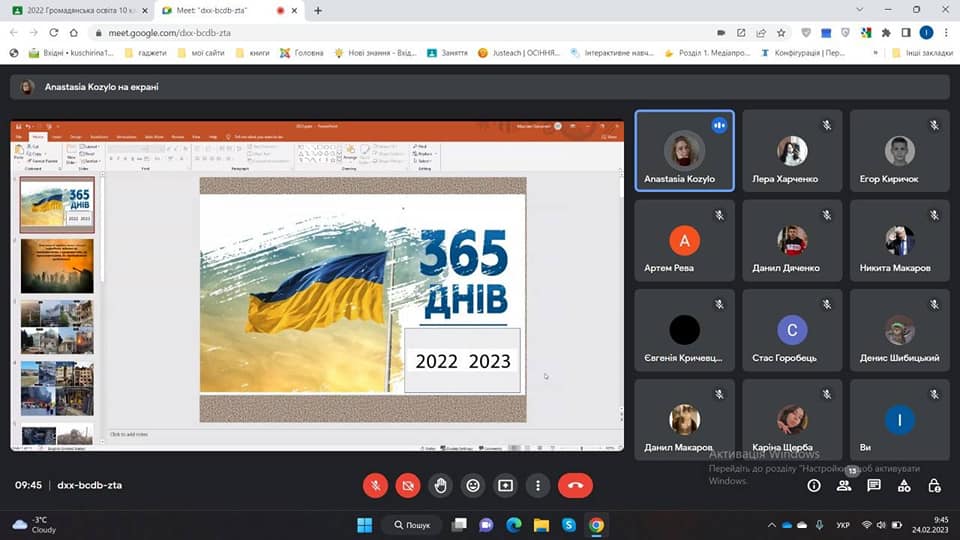
Task: Bookmark this page with the star icon
Action: pos(781,32)
